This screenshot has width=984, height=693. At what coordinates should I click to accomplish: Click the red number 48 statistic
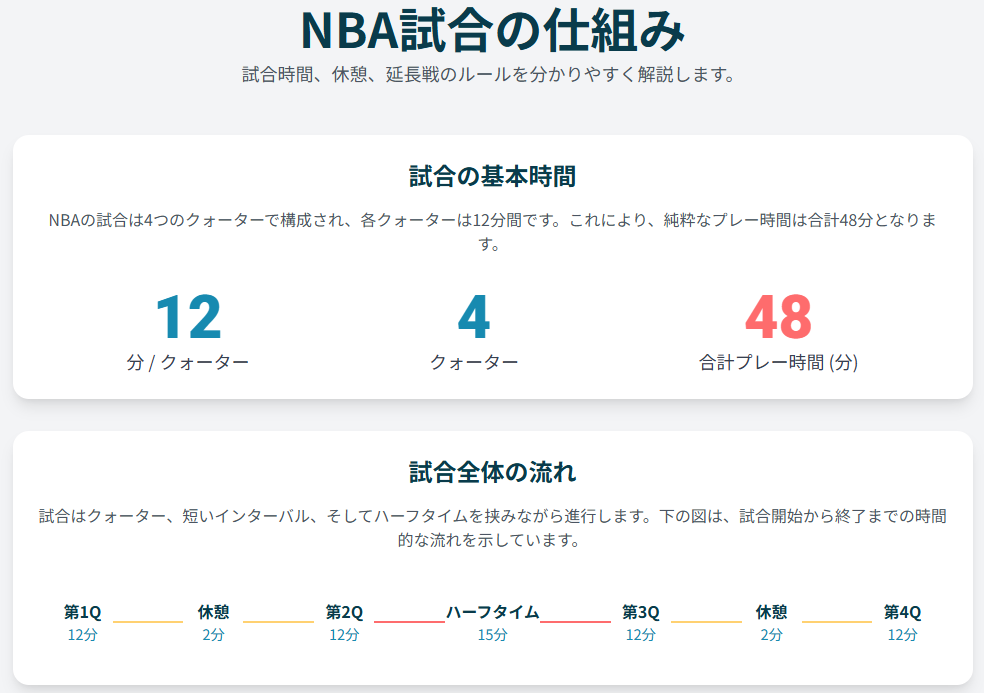pyautogui.click(x=778, y=317)
